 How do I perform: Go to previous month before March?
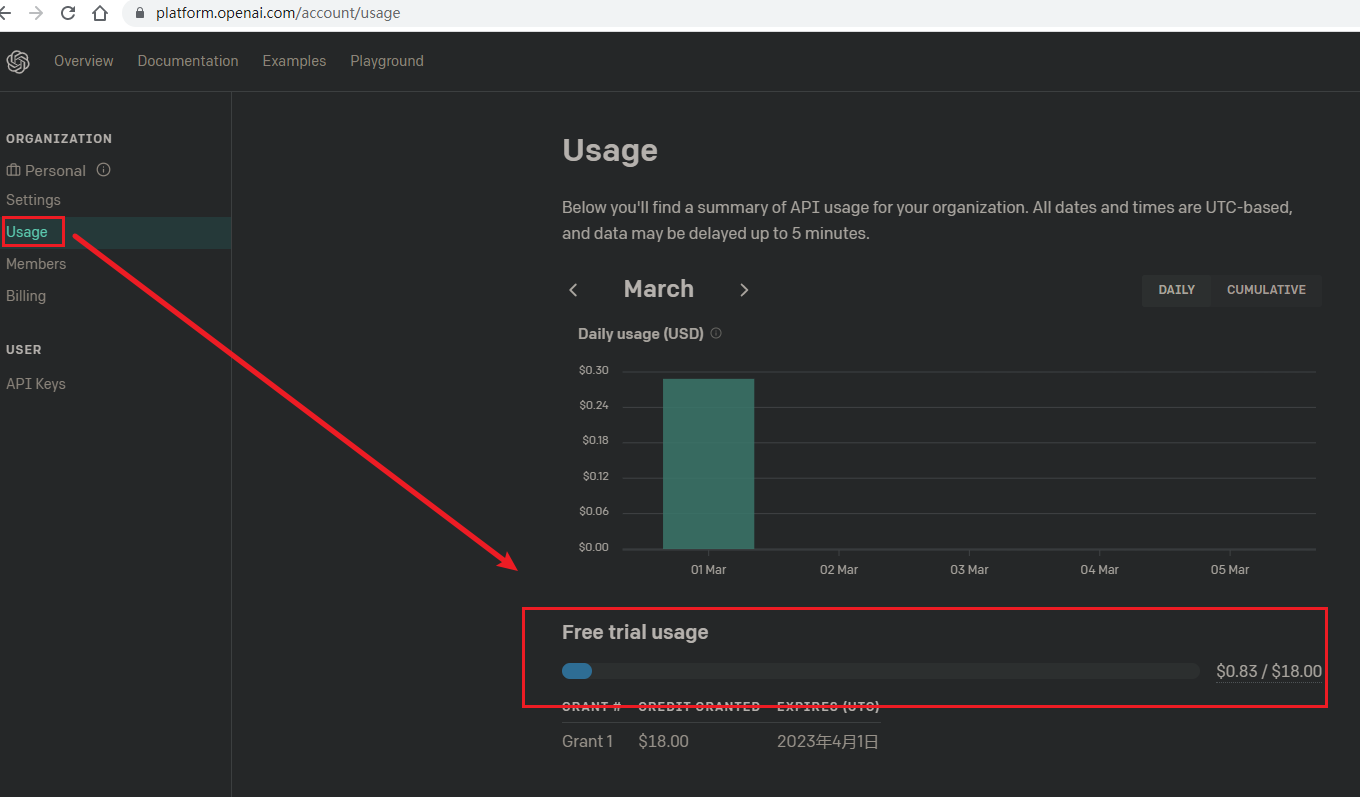(573, 290)
